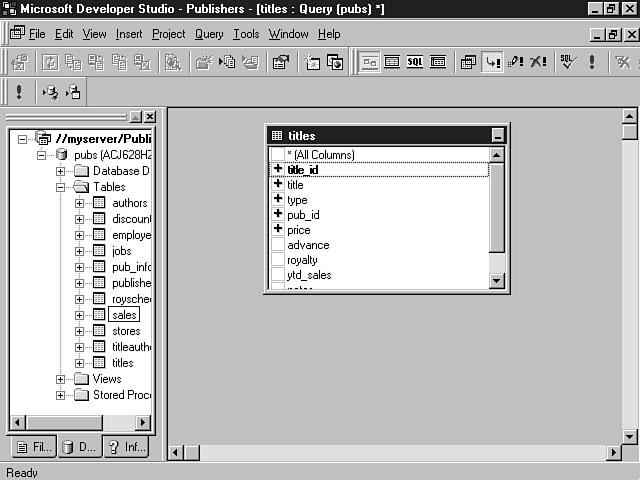The image size is (640, 480).
Task: Toggle the royalty column checkbox
Action: click(278, 260)
